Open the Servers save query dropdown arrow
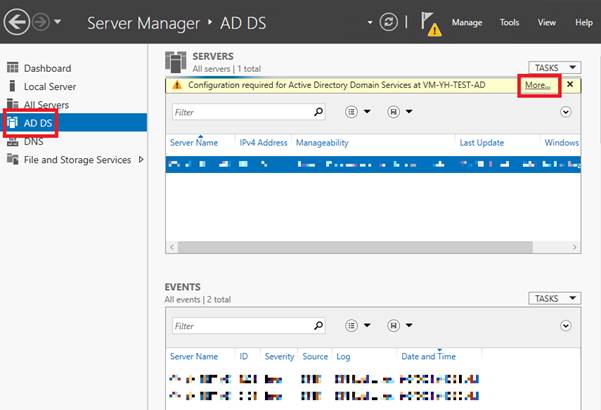The width and height of the screenshot is (601, 410). coord(409,112)
